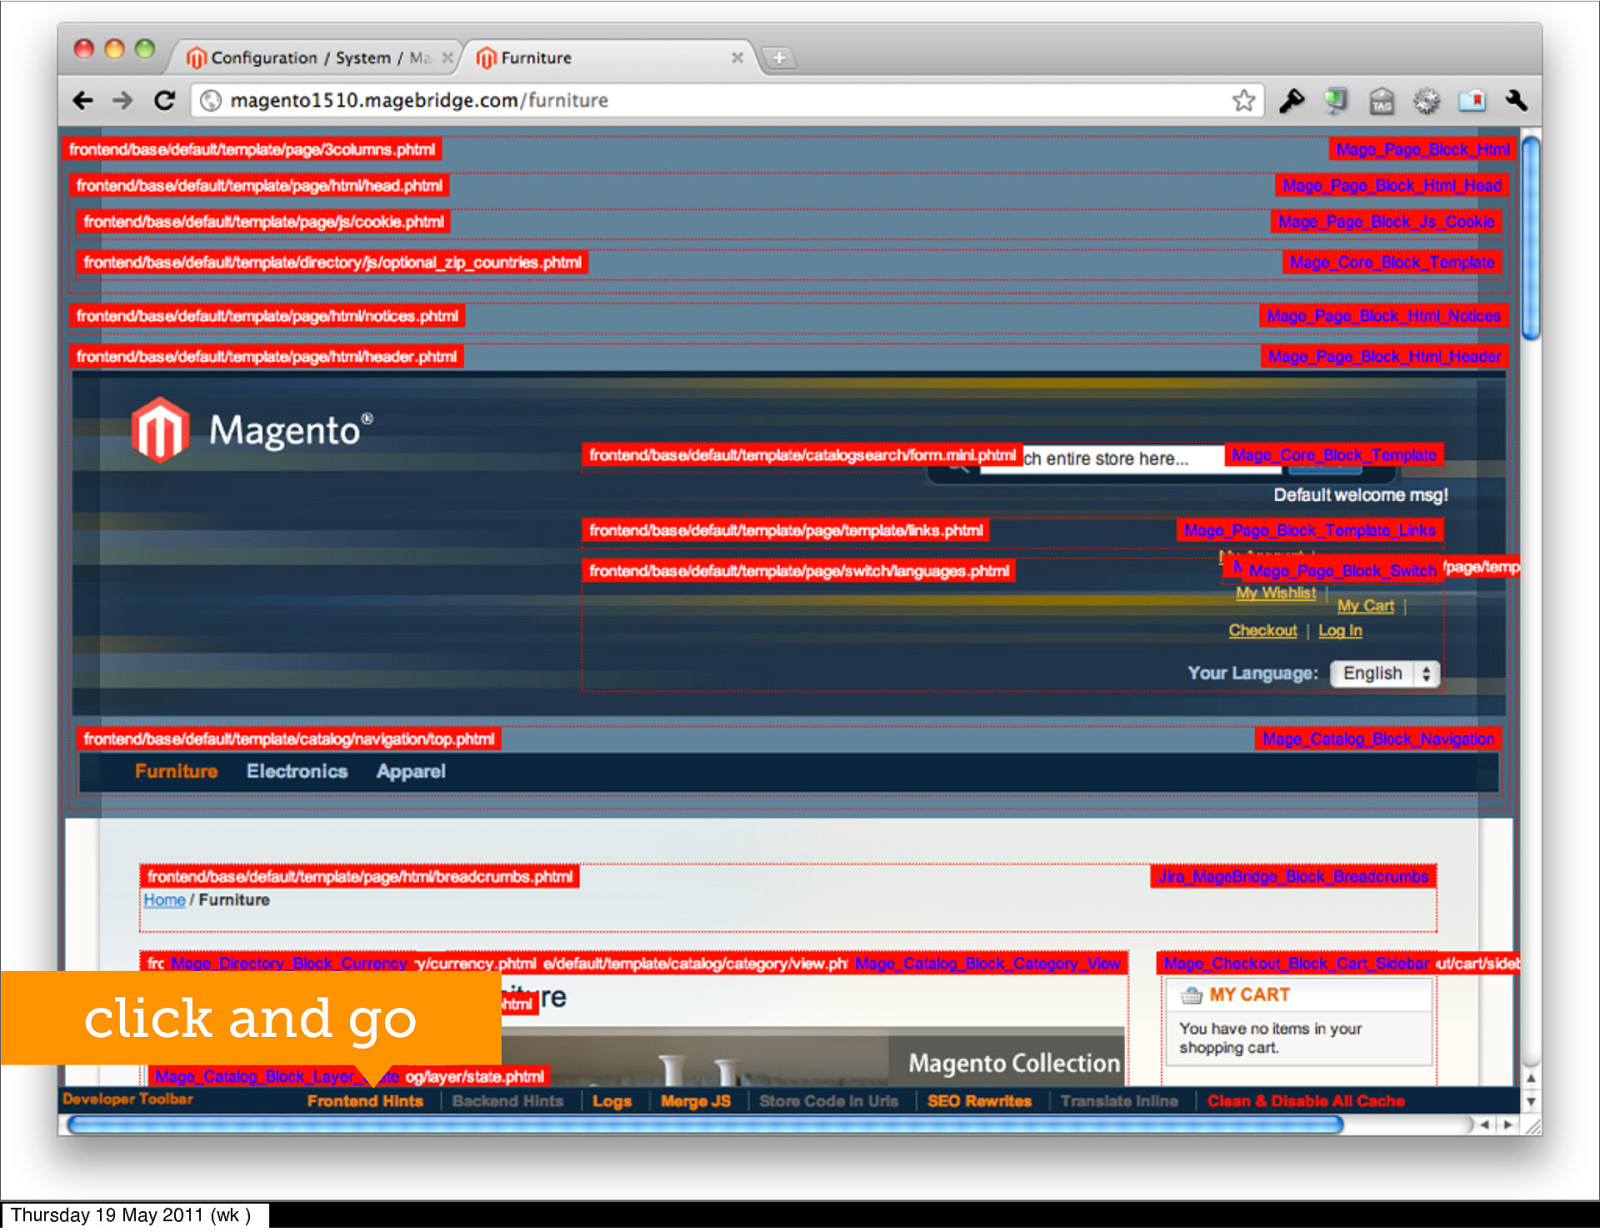This screenshot has height=1232, width=1600.
Task: Click the gear extension icon
Action: (1427, 100)
